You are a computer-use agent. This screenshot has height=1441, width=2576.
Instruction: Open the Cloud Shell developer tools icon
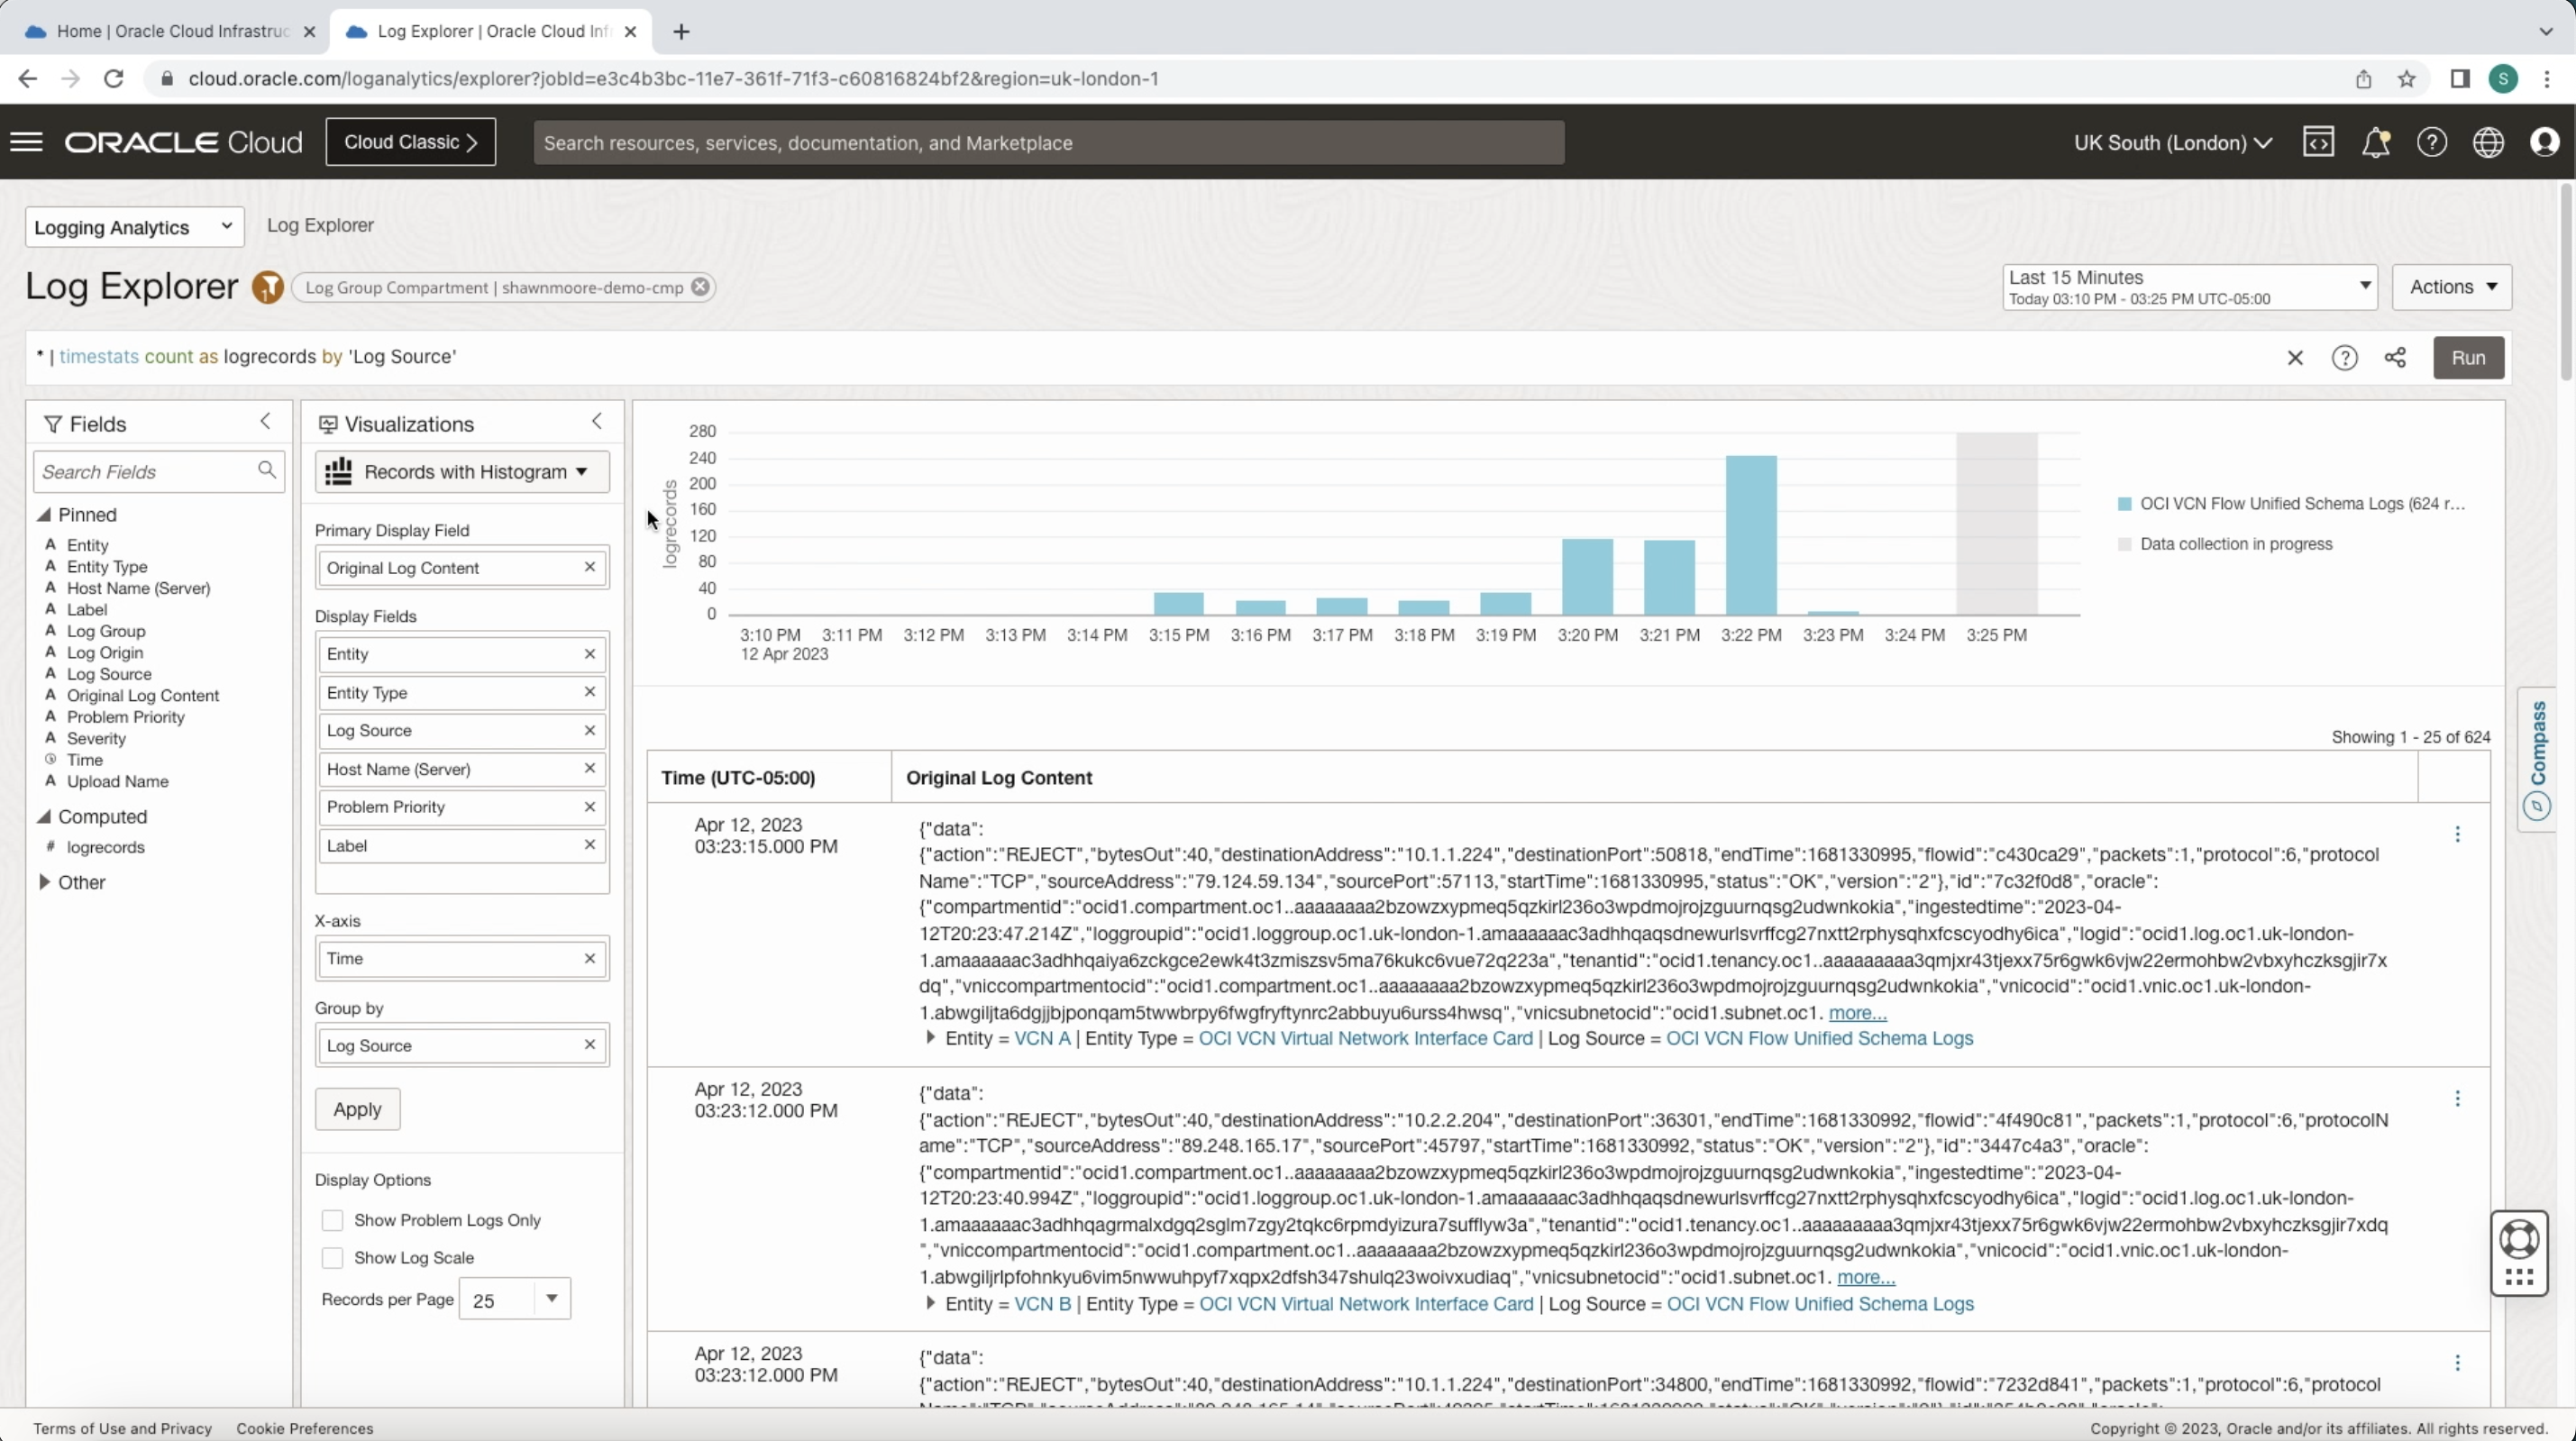click(x=2319, y=141)
